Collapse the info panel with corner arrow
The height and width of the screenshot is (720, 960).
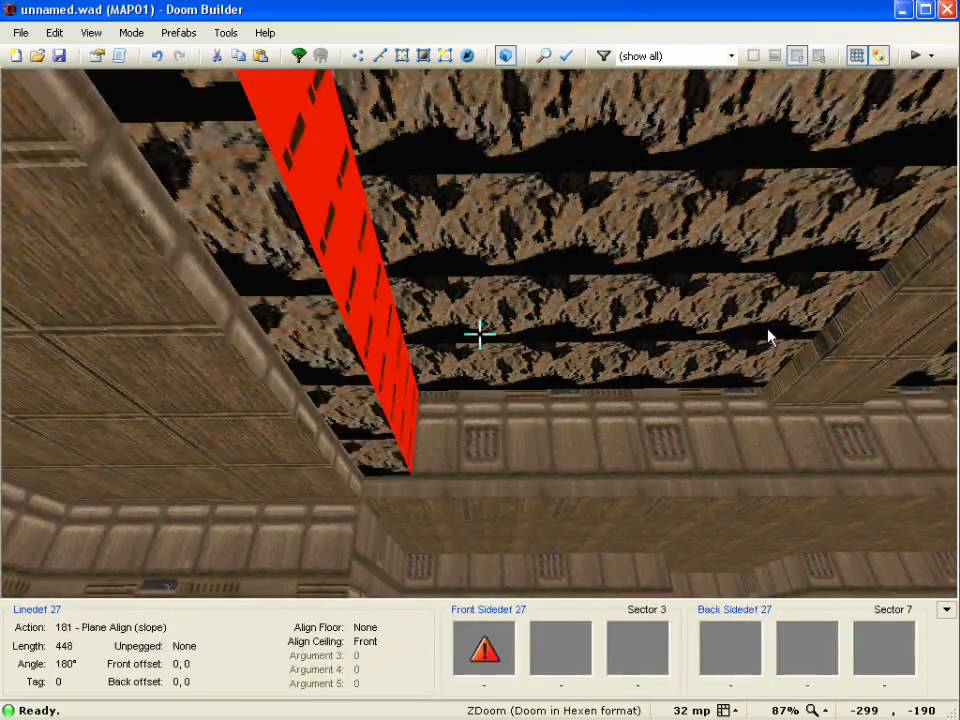(947, 610)
